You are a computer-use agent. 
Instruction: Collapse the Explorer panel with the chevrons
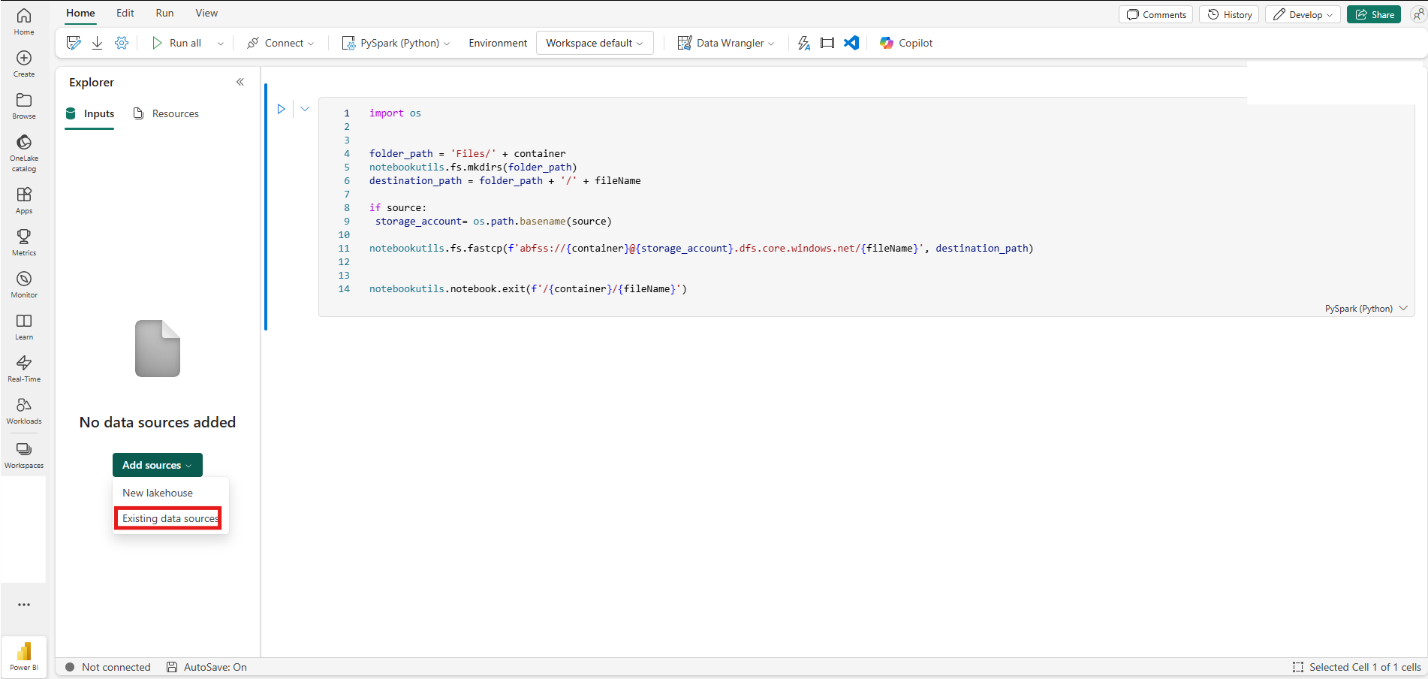(x=240, y=82)
